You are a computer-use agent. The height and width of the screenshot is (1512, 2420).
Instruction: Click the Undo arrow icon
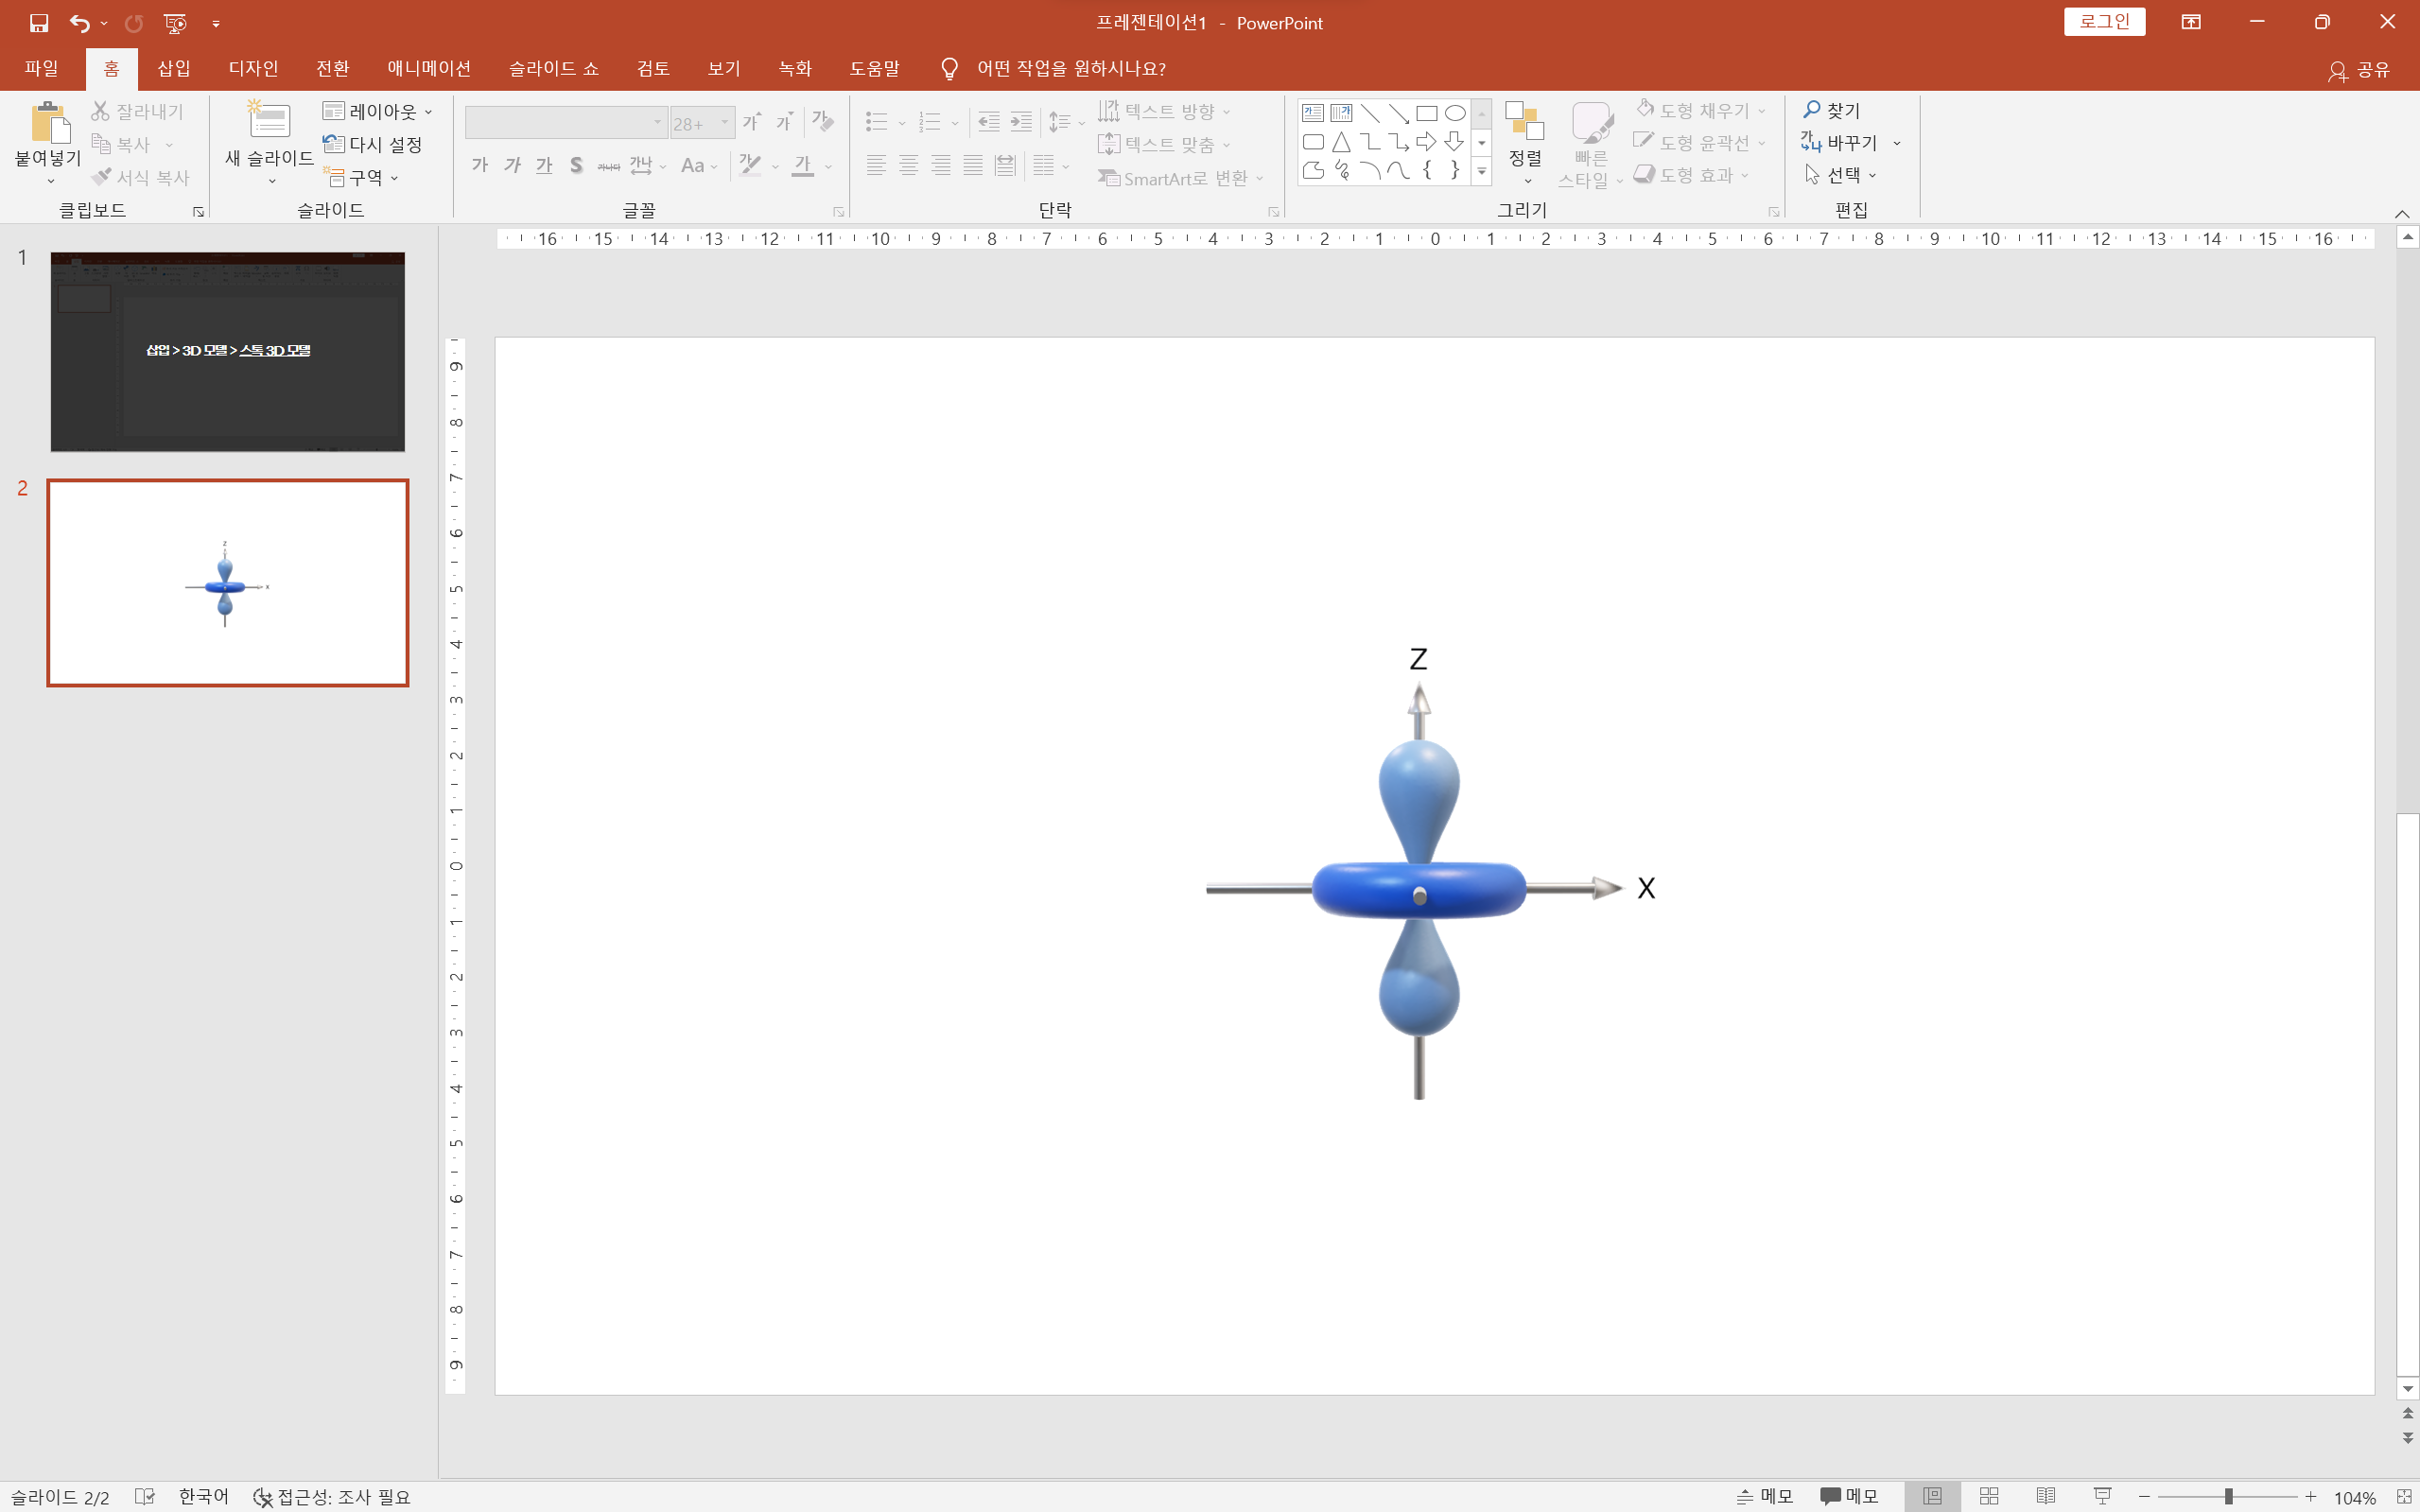79,23
